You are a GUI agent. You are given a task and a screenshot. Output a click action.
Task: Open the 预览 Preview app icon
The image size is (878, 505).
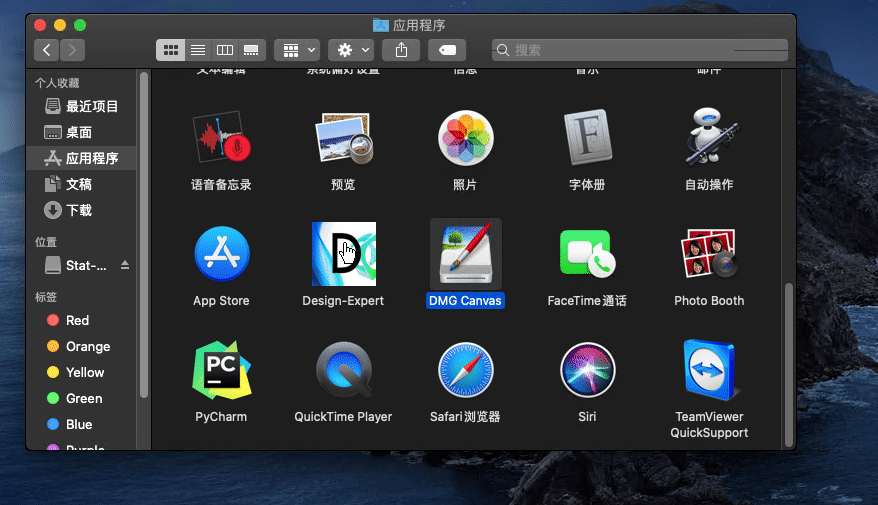tap(343, 138)
